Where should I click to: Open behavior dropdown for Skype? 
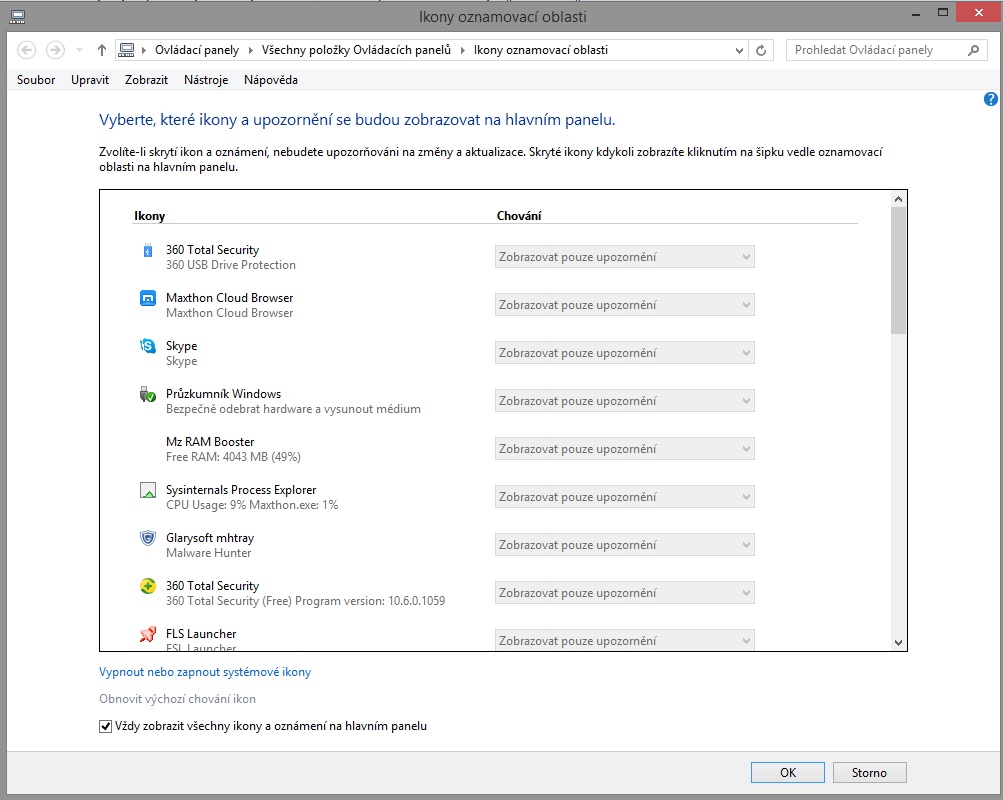point(624,353)
